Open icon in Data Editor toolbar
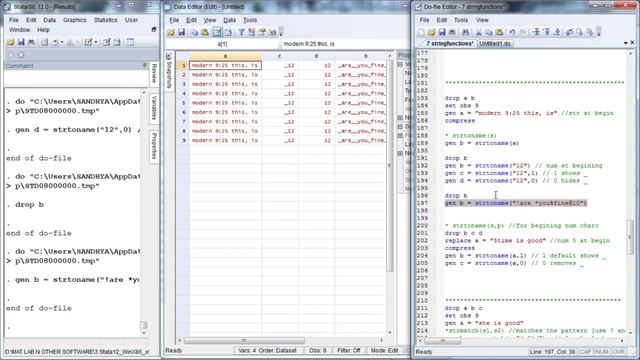The height and width of the screenshot is (360, 640). (x=171, y=32)
